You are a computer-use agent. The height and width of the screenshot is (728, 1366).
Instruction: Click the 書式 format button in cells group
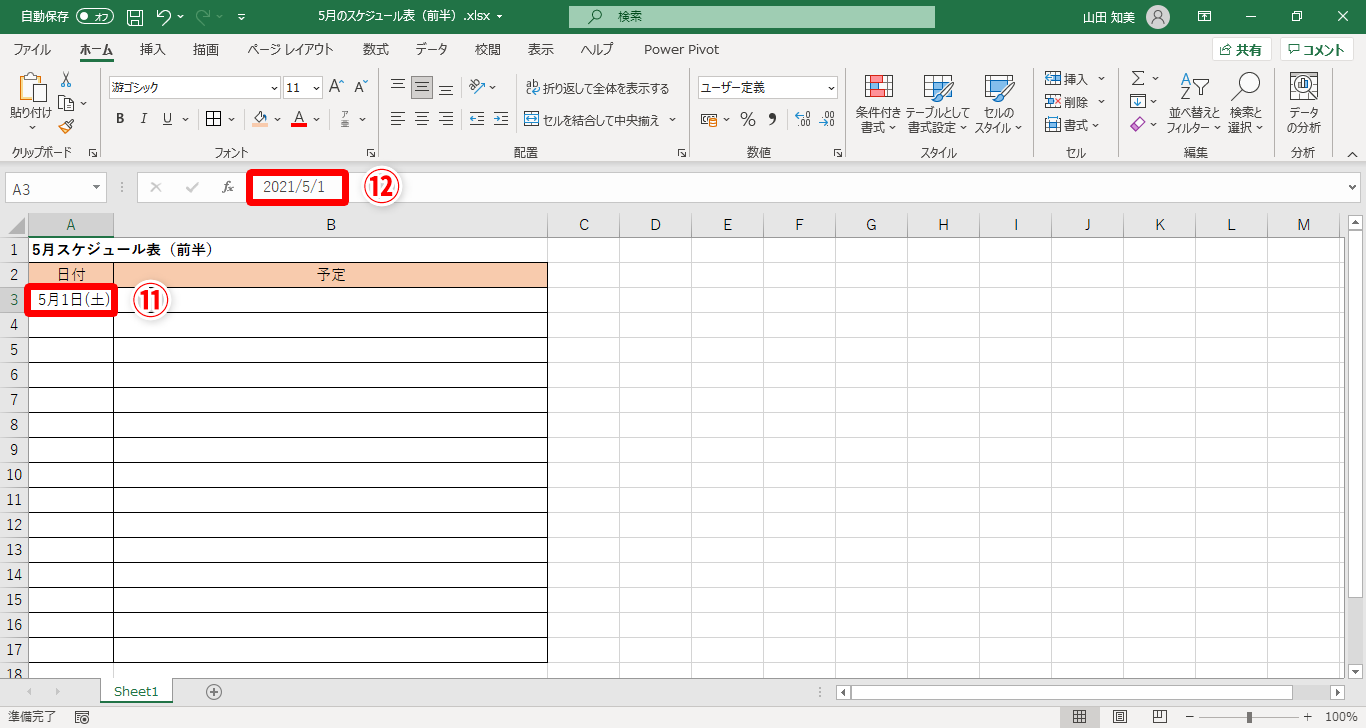pyautogui.click(x=1072, y=125)
